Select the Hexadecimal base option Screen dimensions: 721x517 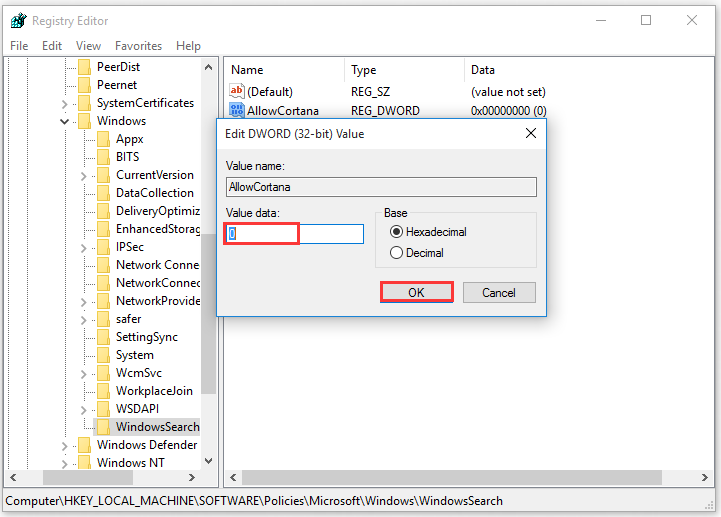tap(396, 231)
